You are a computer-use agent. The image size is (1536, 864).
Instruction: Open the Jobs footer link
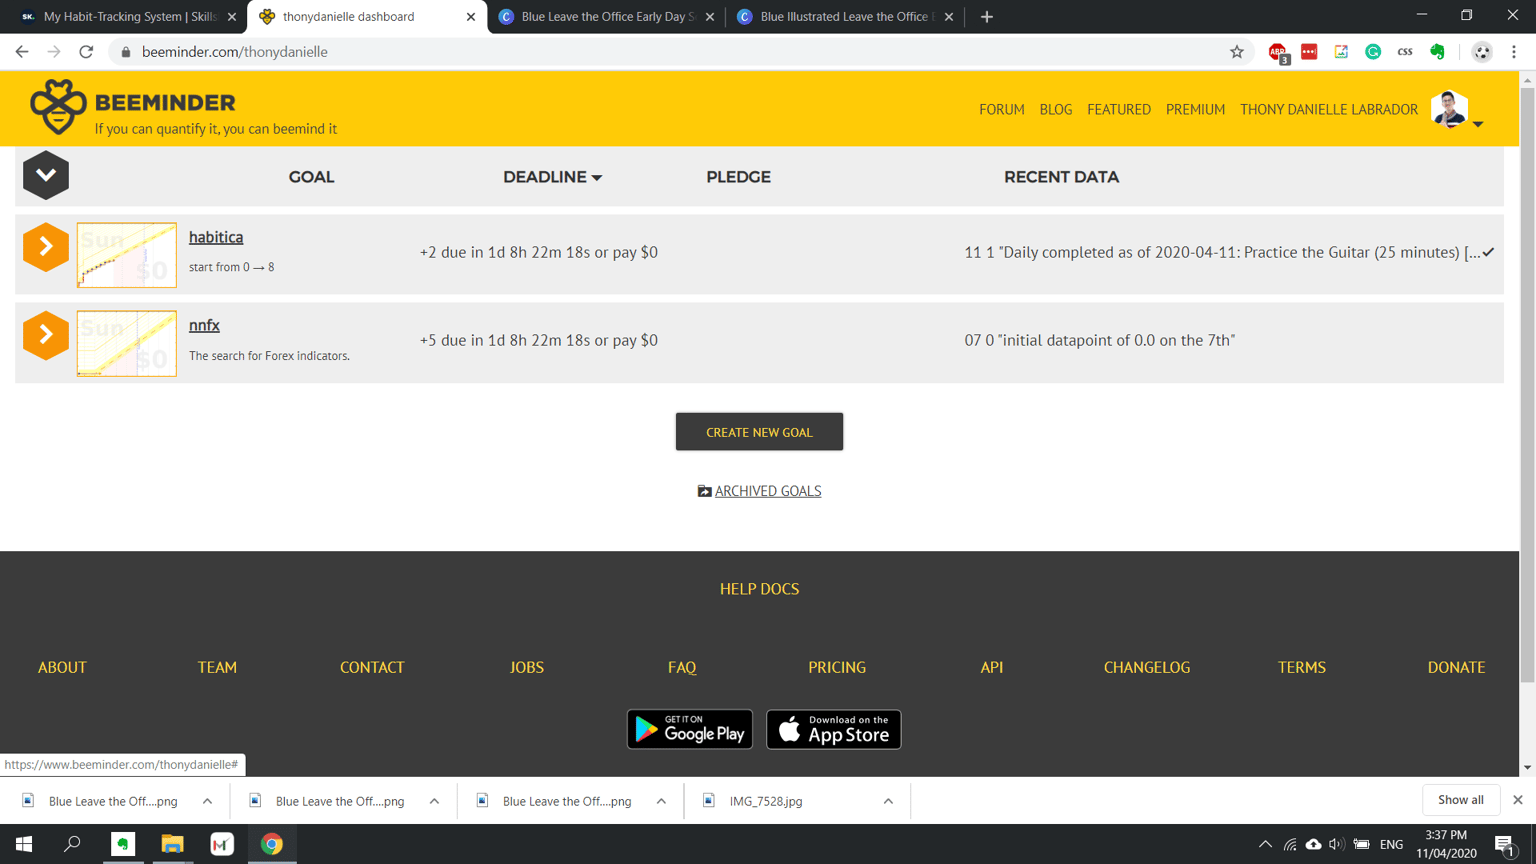click(x=527, y=667)
